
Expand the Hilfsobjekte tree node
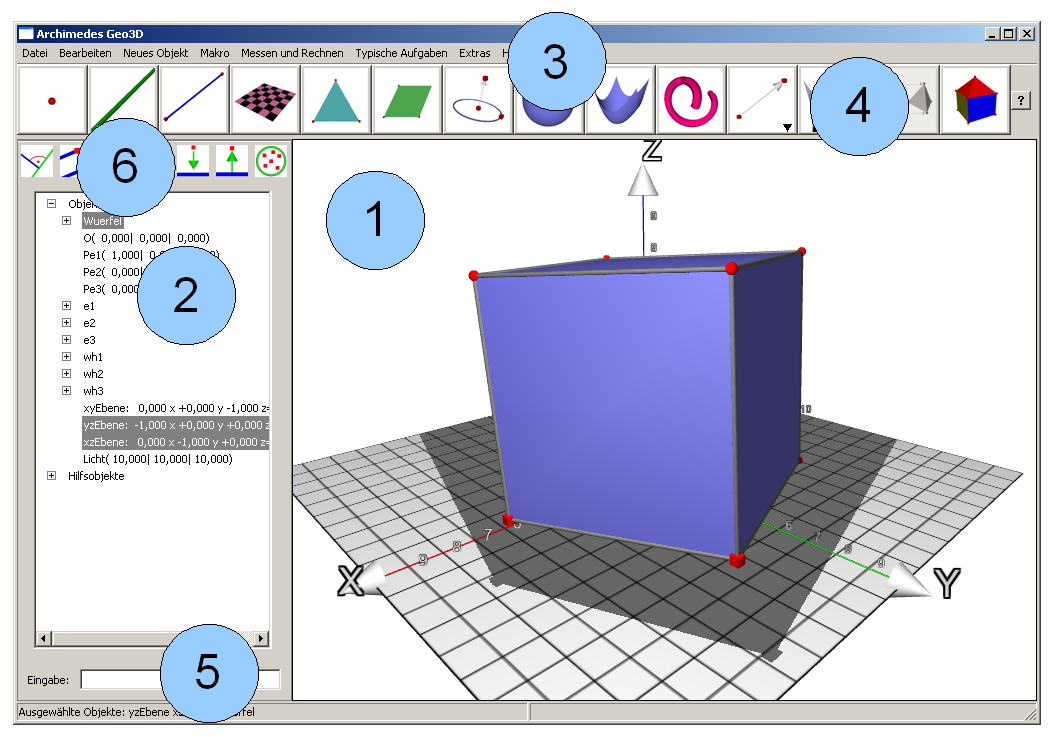click(x=52, y=476)
